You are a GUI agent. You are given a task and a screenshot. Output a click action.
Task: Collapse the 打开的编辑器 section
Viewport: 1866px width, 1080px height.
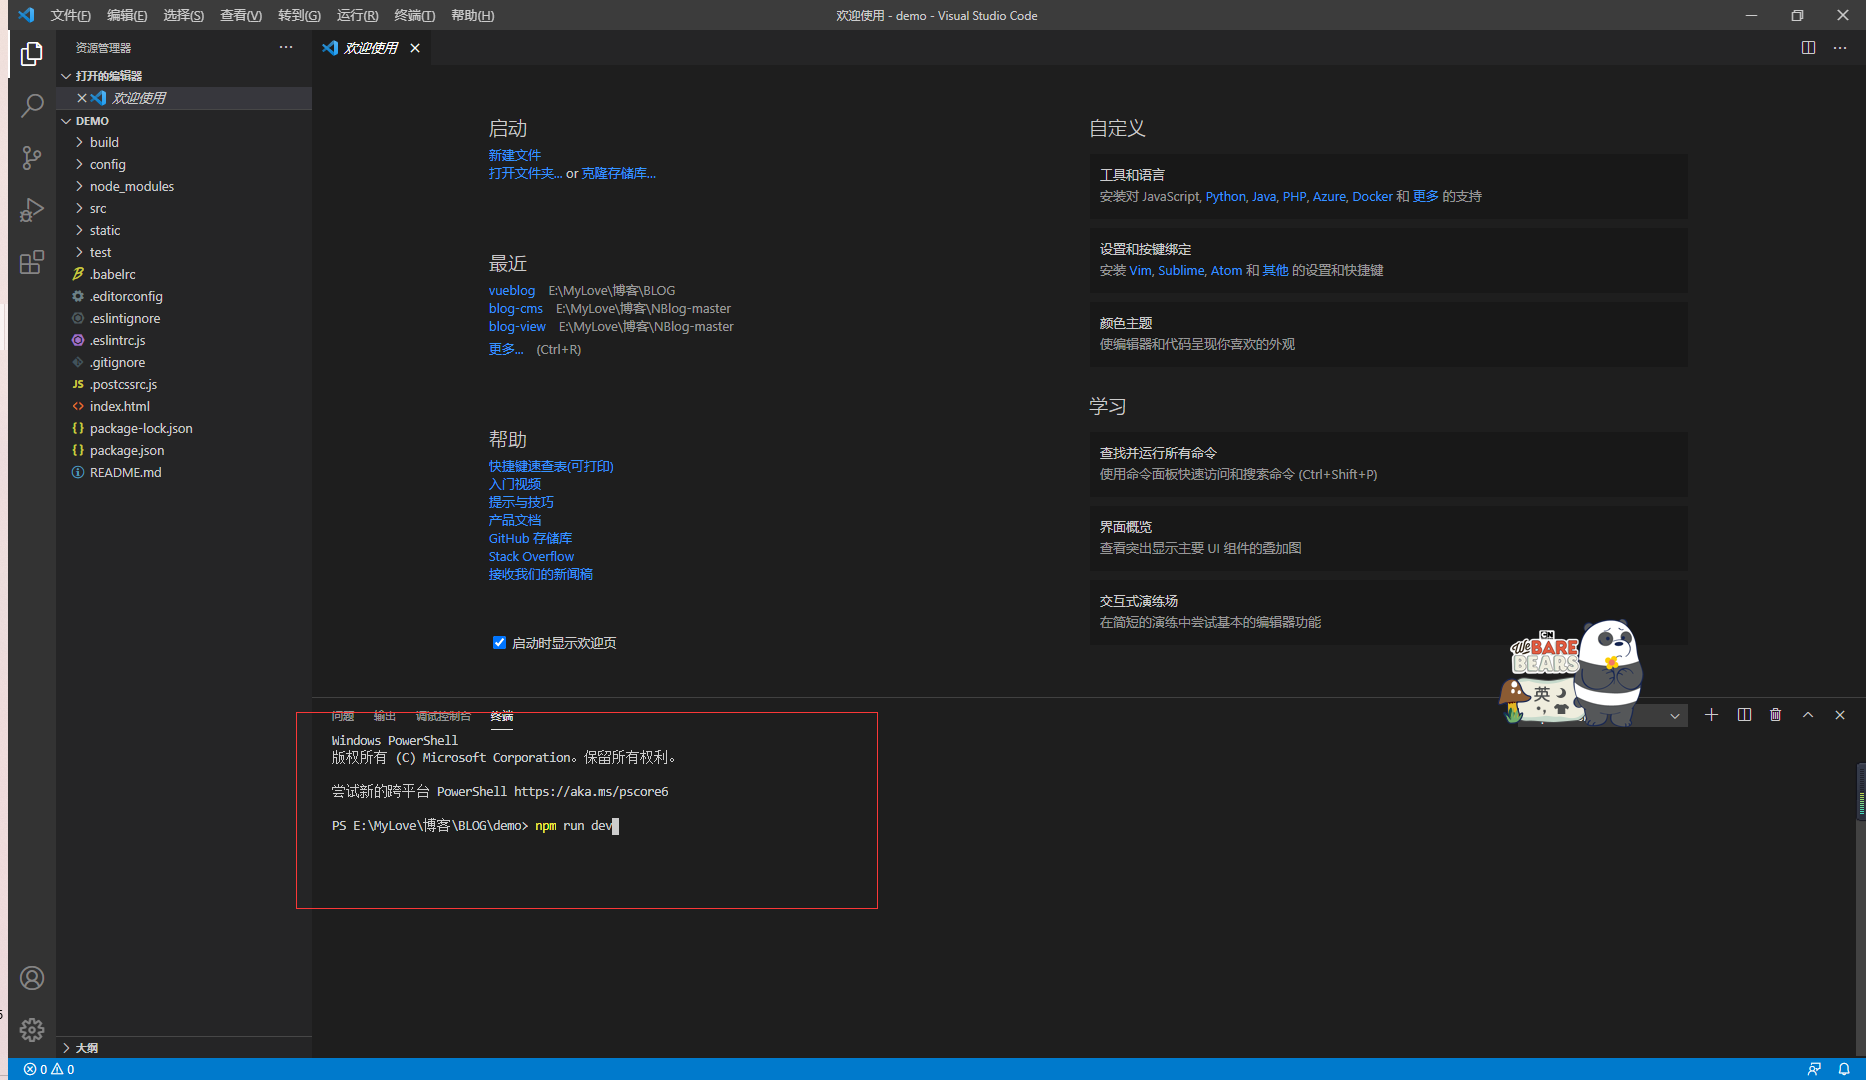pos(184,76)
